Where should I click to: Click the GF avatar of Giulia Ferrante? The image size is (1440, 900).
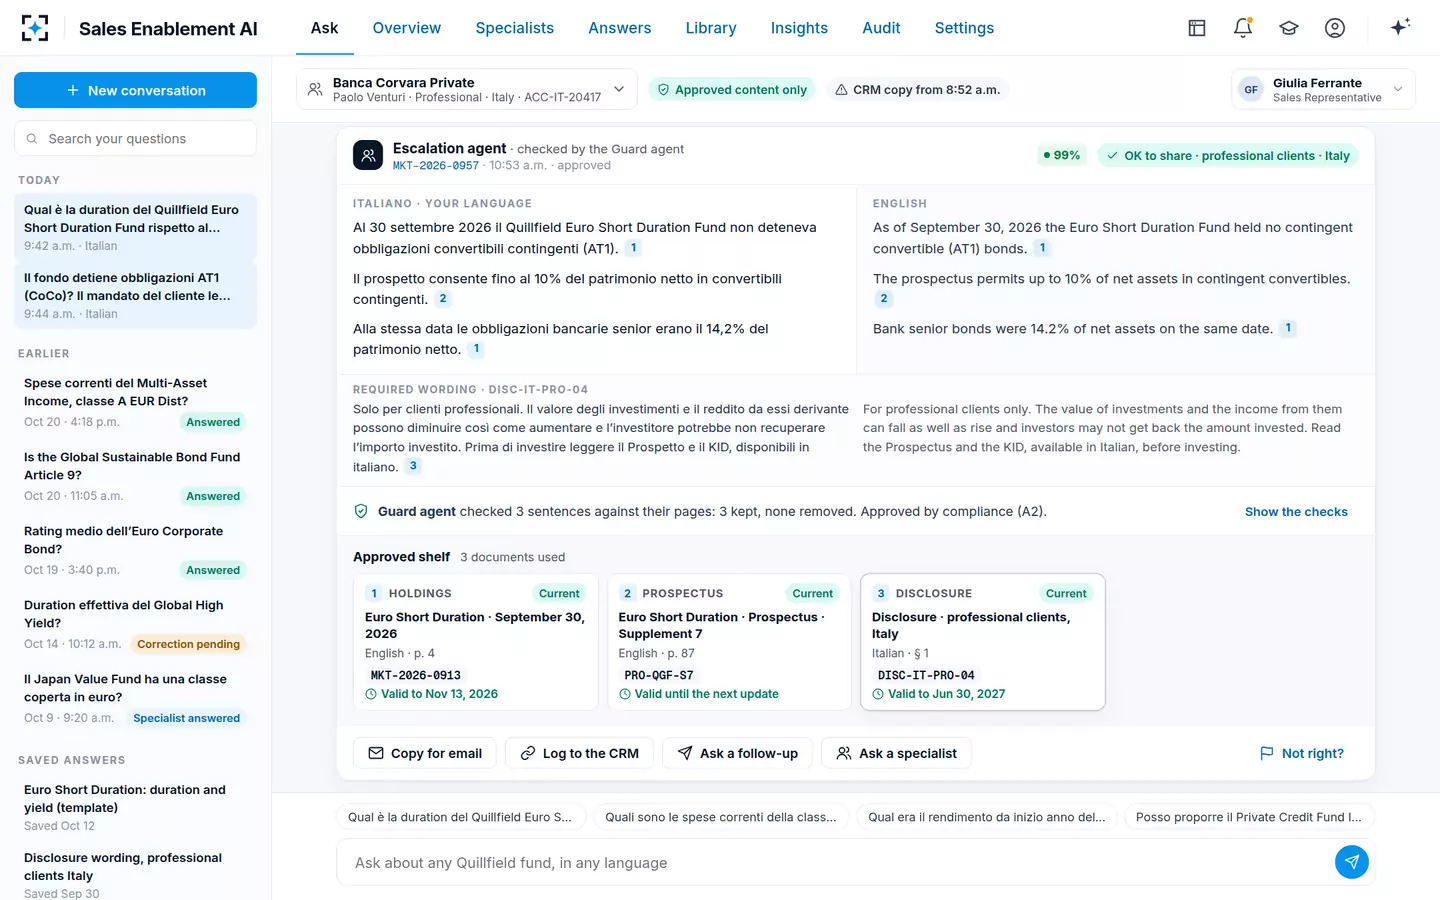(1251, 90)
